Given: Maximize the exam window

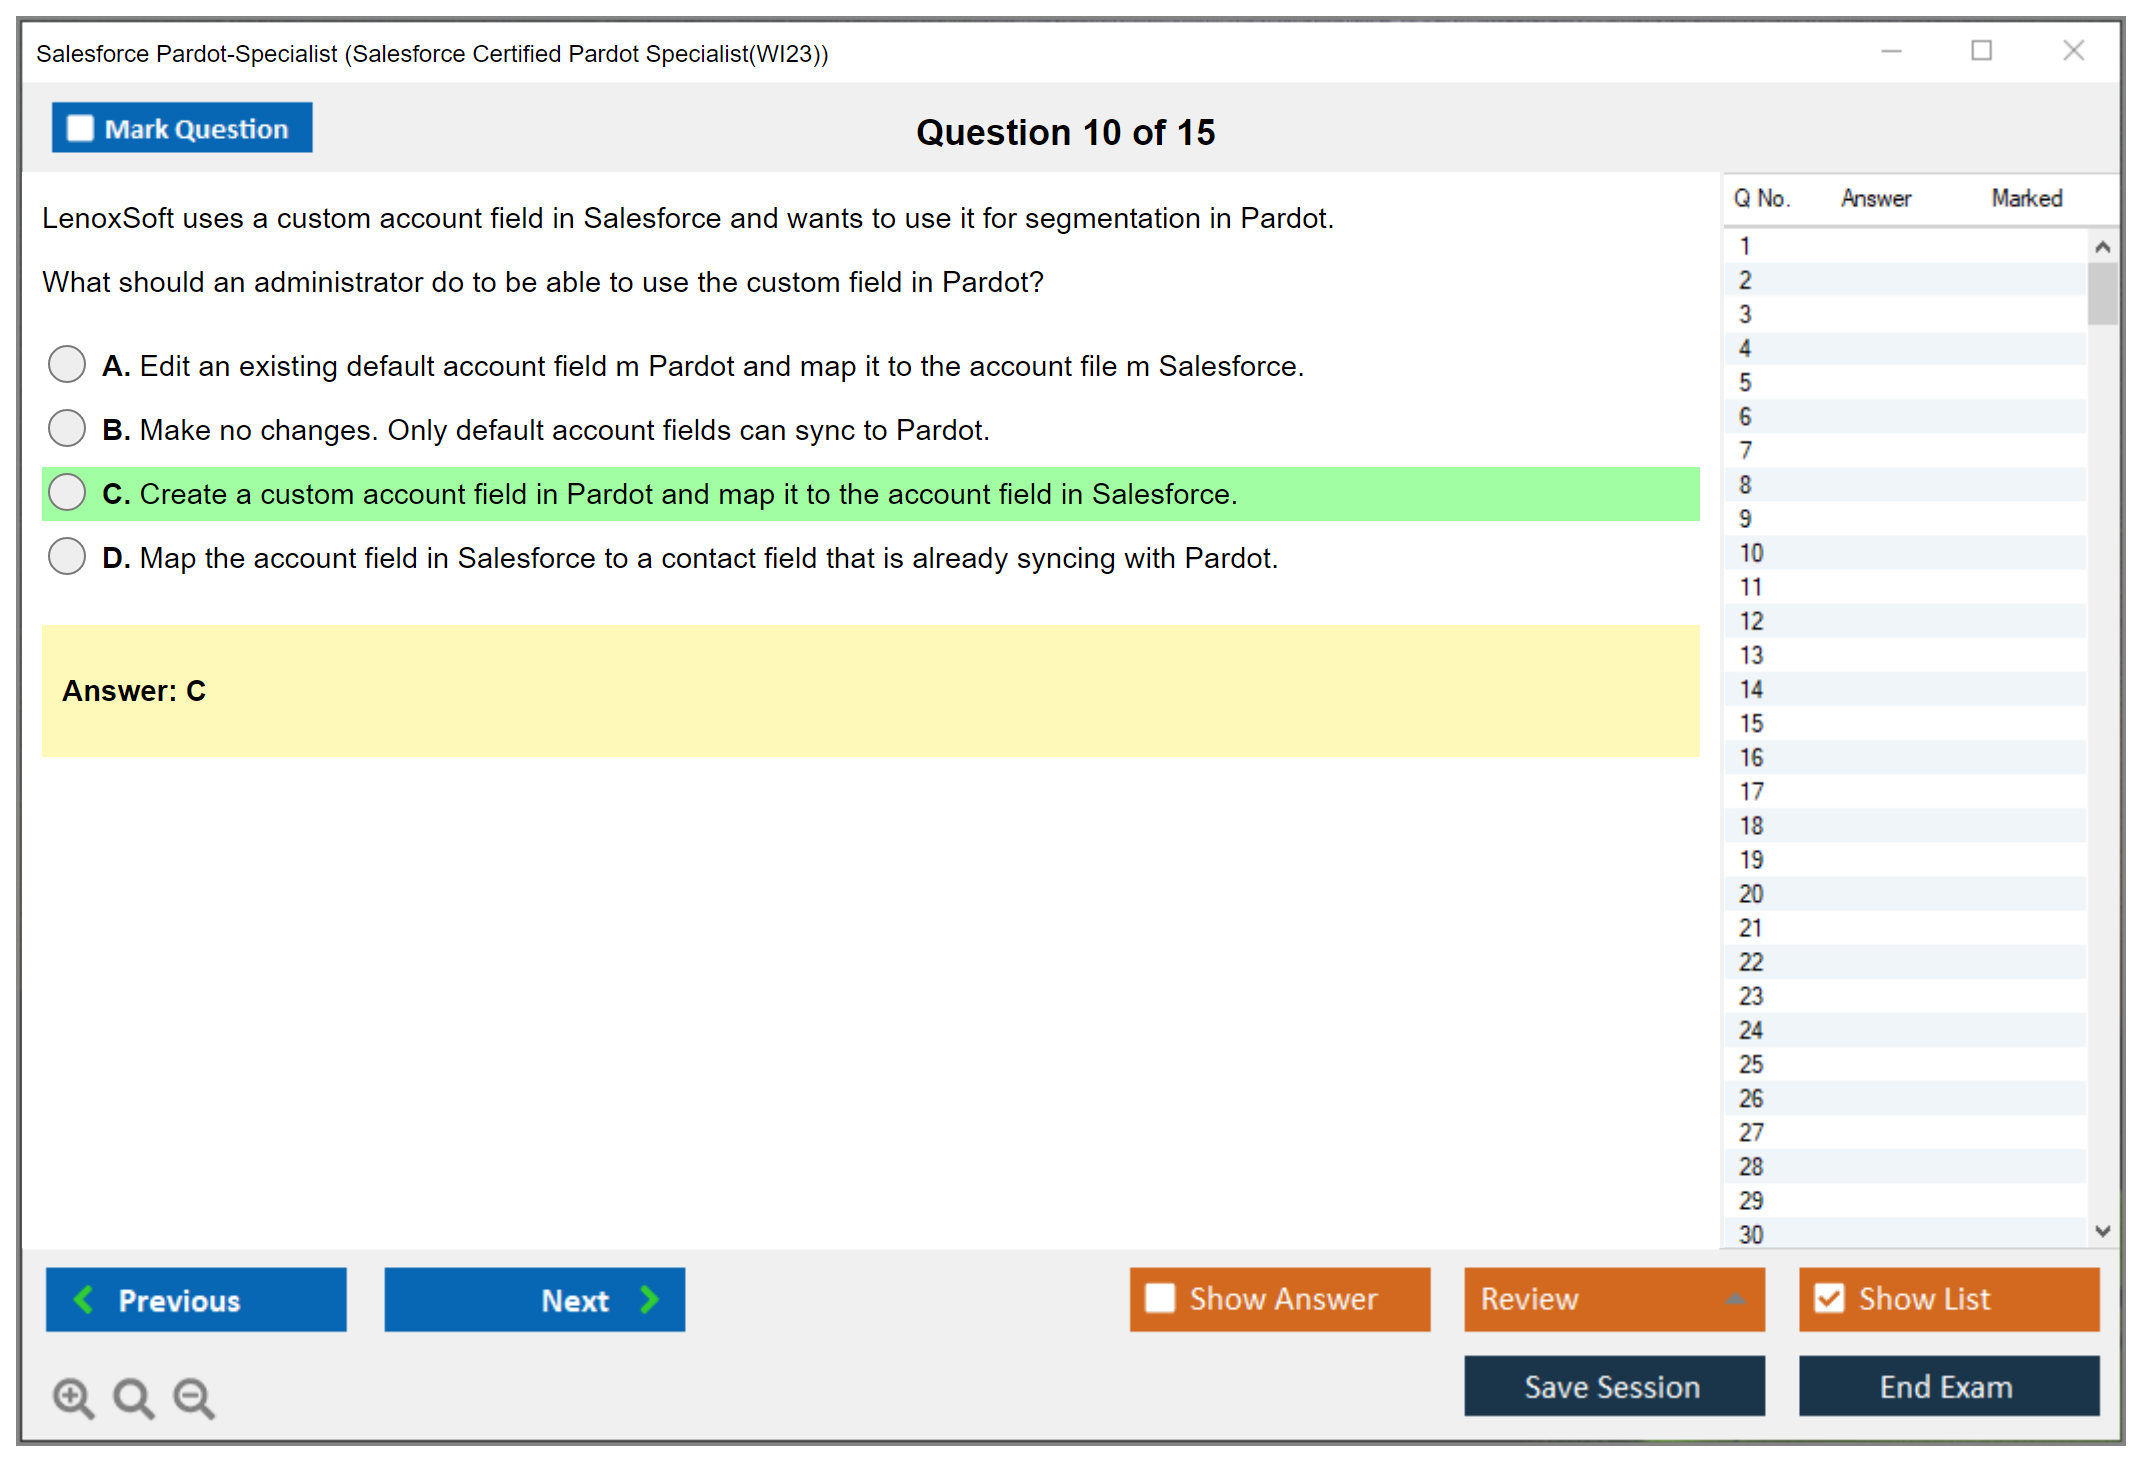Looking at the screenshot, I should [1981, 51].
